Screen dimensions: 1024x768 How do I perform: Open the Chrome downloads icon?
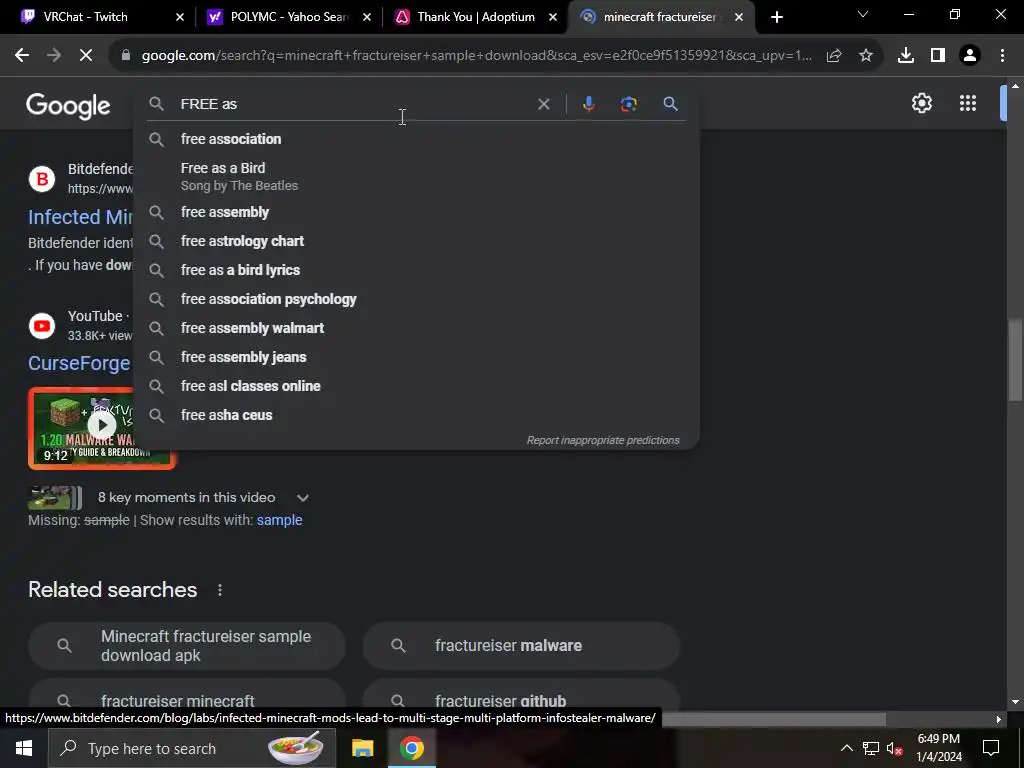[906, 56]
